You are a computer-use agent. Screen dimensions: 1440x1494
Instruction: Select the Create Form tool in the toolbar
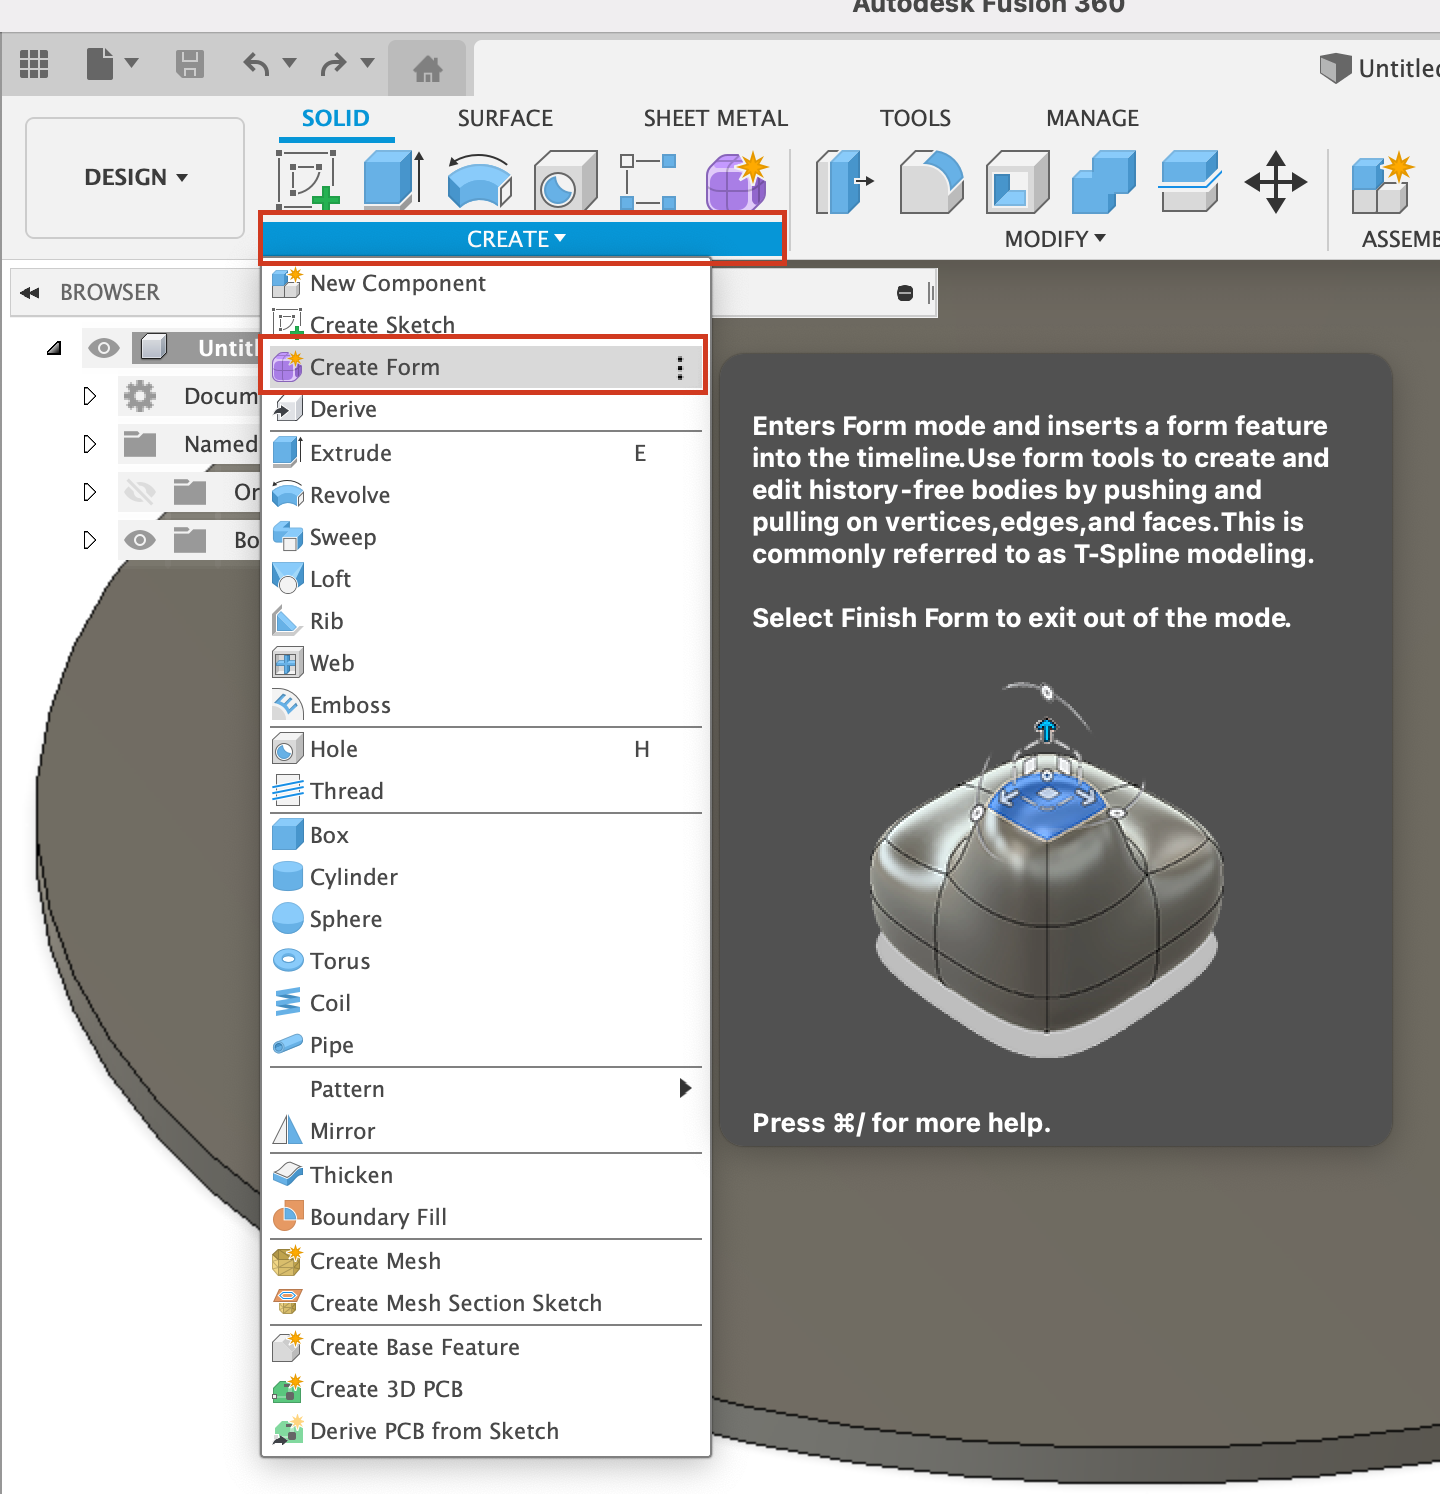click(737, 182)
